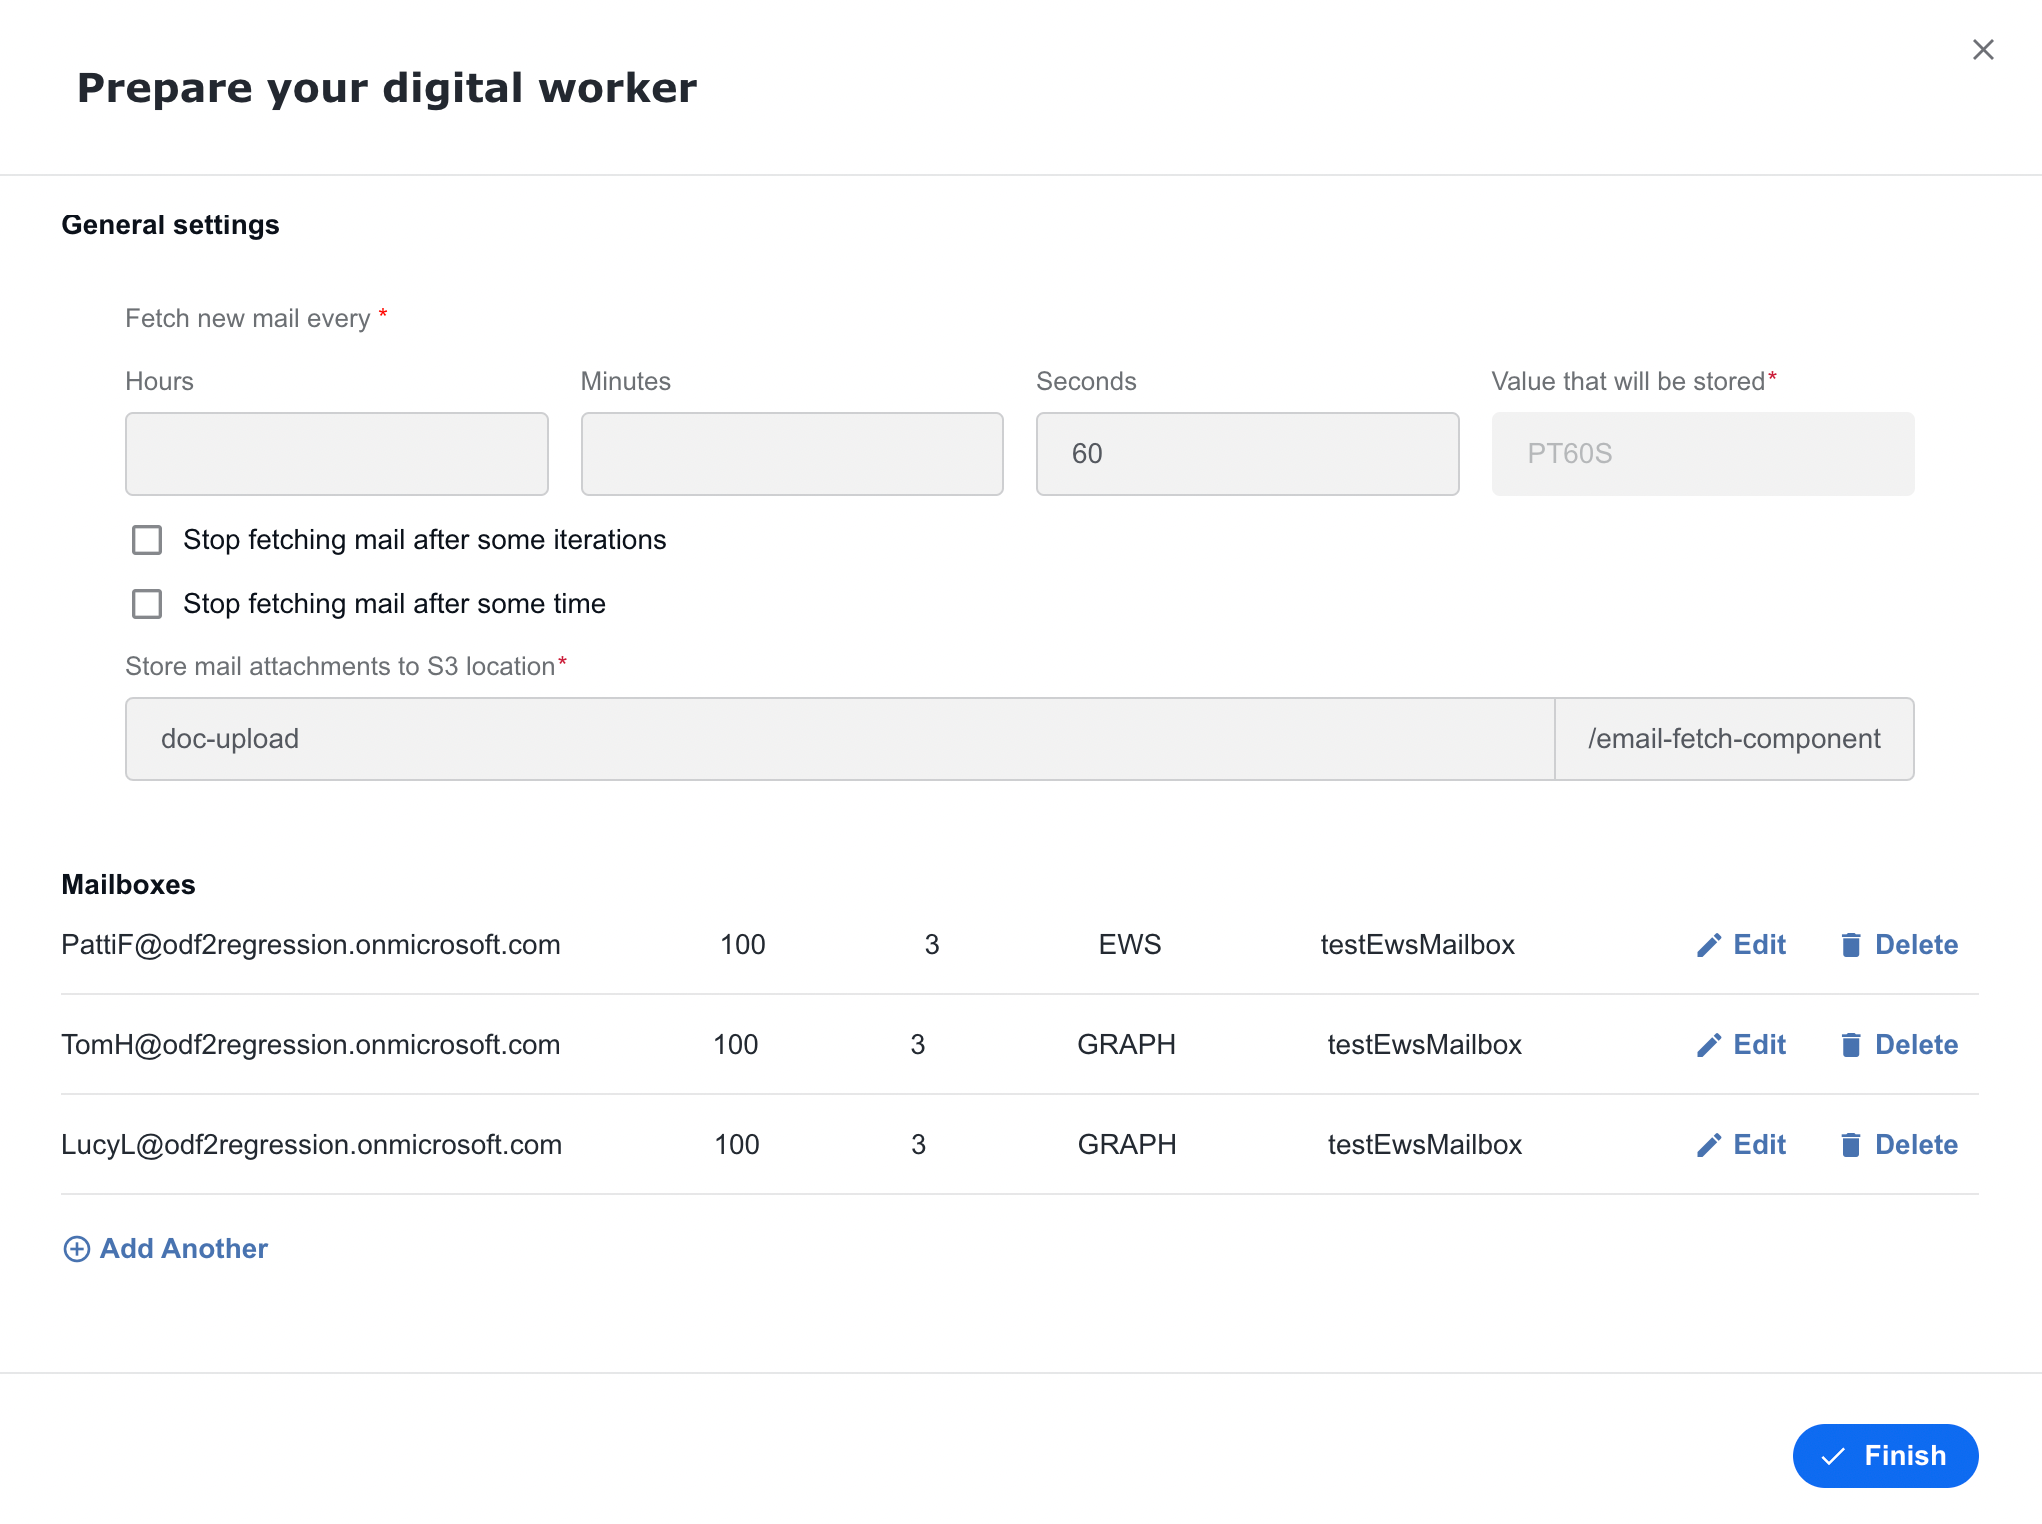Click the Seconds field containing 60
The height and width of the screenshot is (1524, 2042).
(1248, 454)
